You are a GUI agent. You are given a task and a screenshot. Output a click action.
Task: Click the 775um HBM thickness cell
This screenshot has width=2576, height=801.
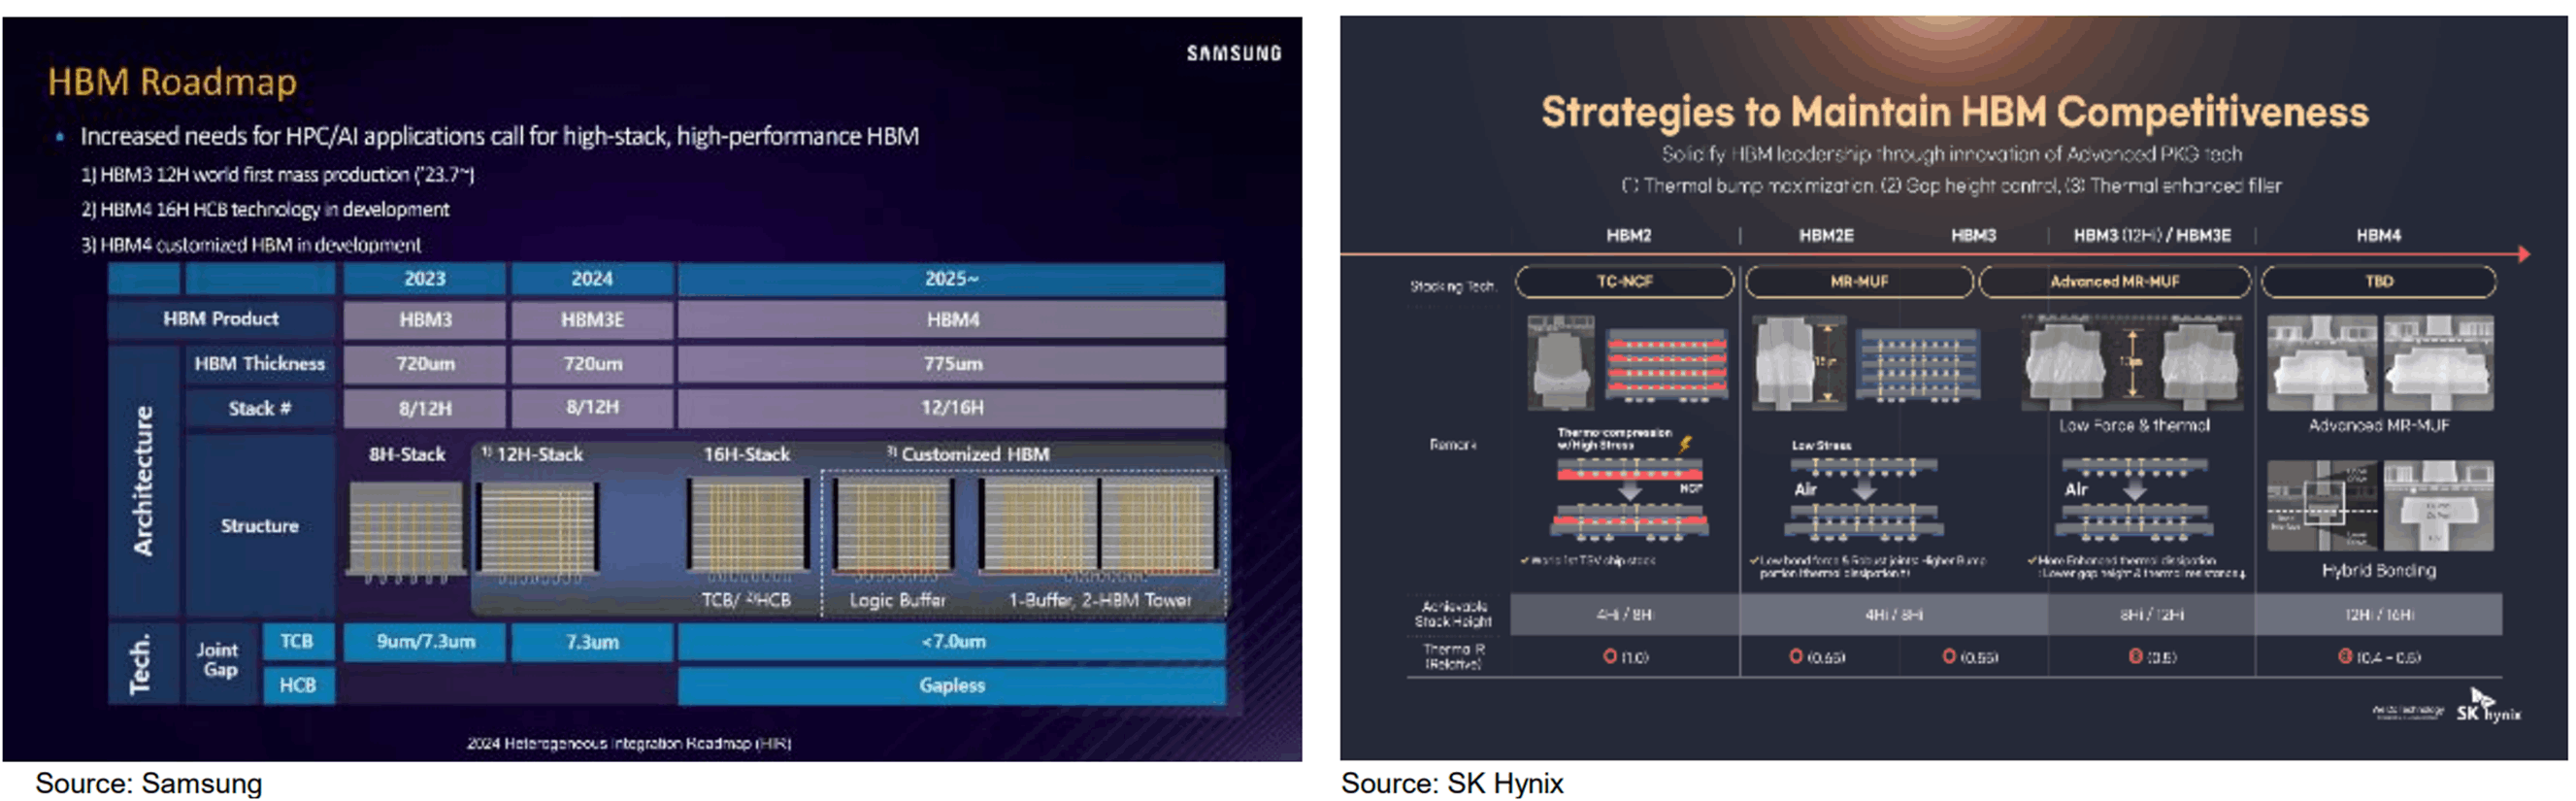coord(951,364)
